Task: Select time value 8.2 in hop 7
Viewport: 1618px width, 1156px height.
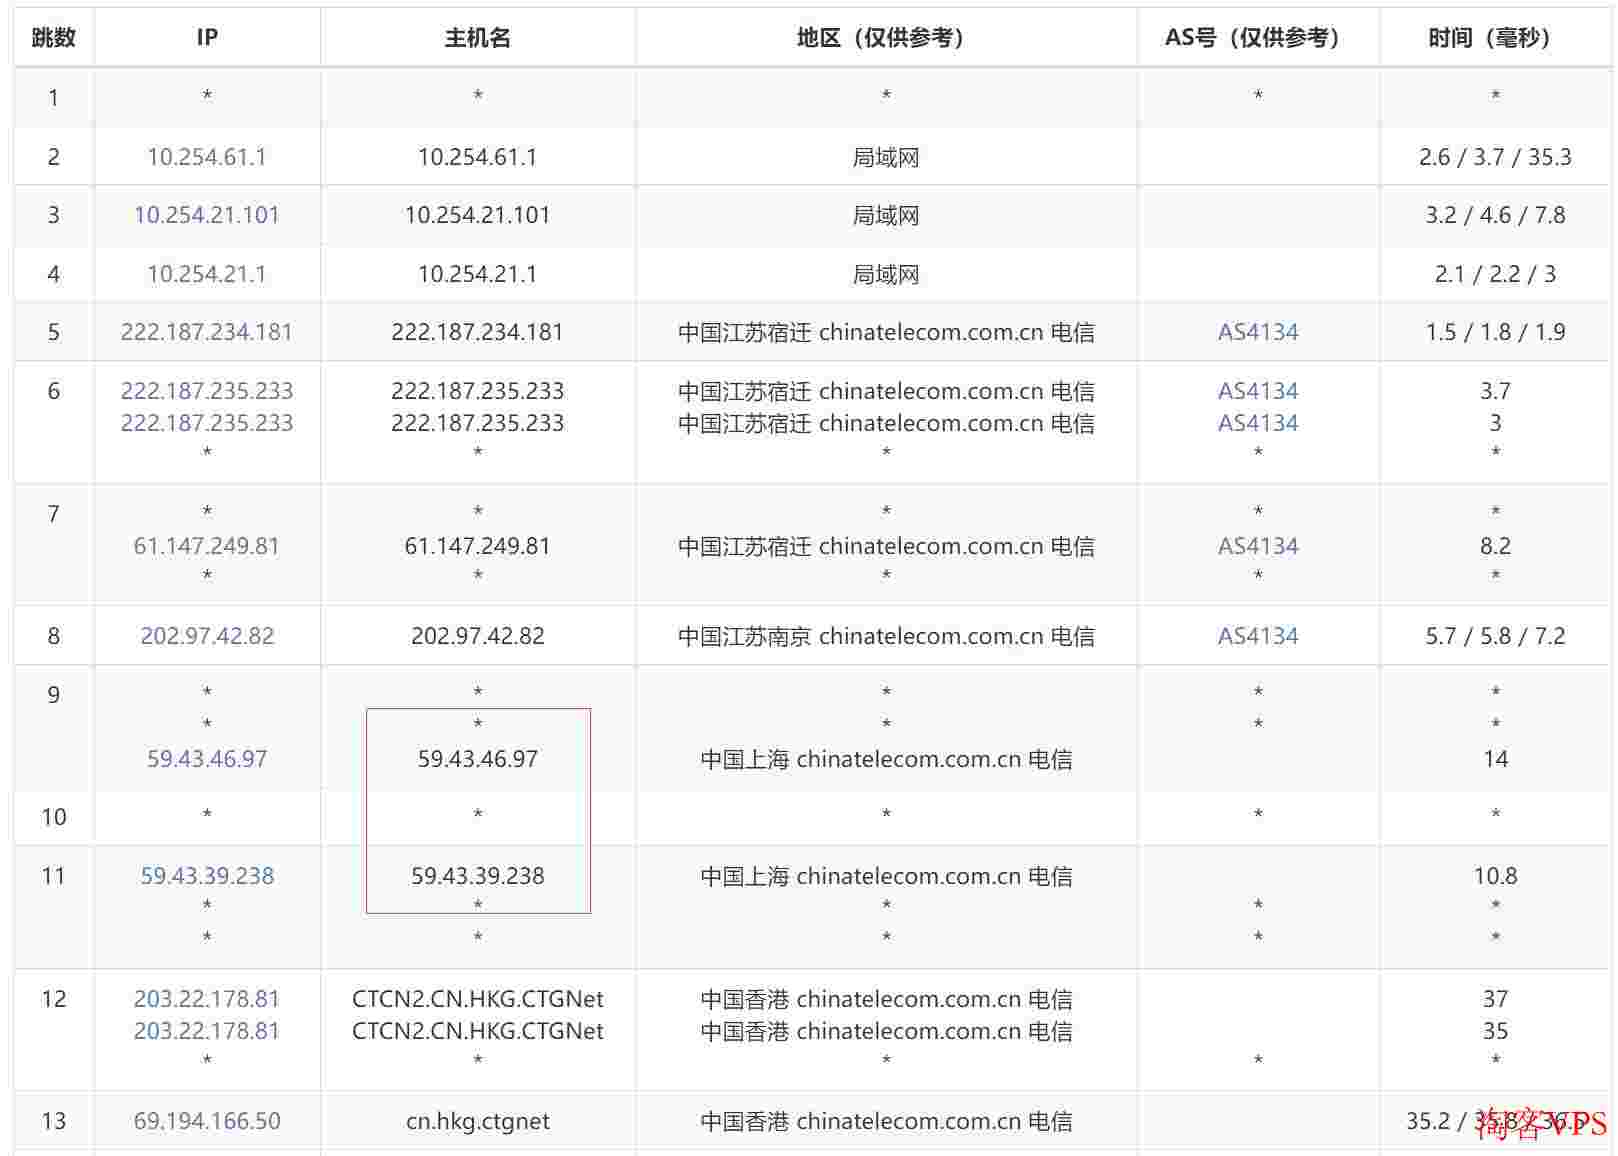Action: tap(1495, 546)
